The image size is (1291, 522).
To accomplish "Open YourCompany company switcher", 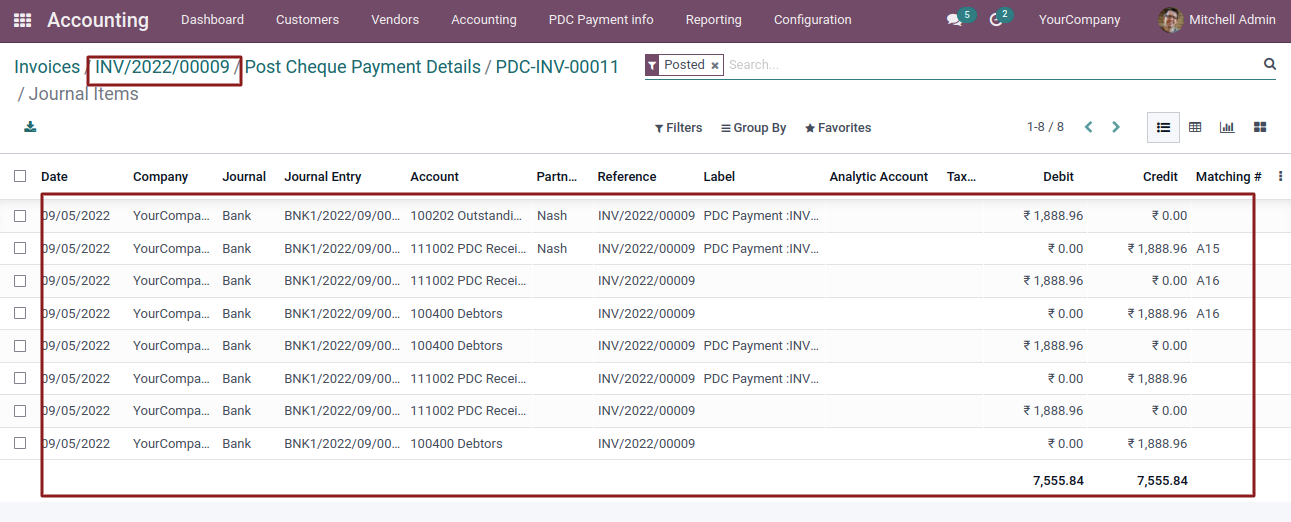I will pyautogui.click(x=1080, y=20).
